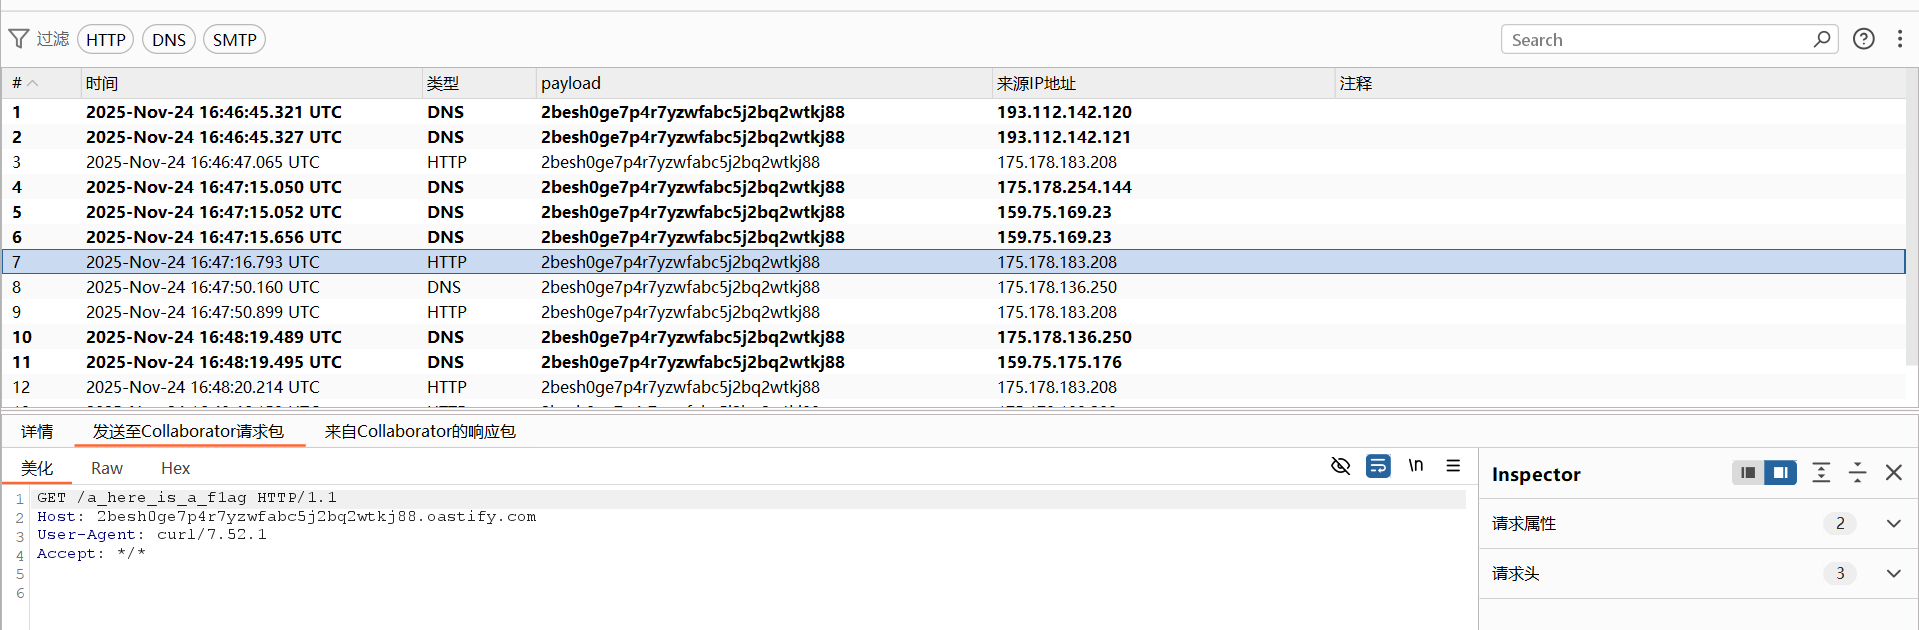
Task: Filter by the DNS chip
Action: point(169,40)
